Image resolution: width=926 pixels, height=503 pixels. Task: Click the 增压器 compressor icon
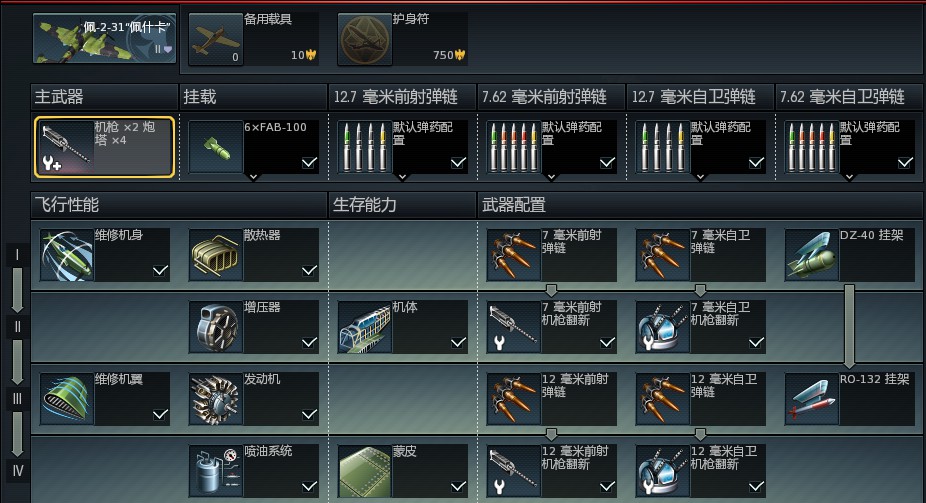click(x=216, y=327)
